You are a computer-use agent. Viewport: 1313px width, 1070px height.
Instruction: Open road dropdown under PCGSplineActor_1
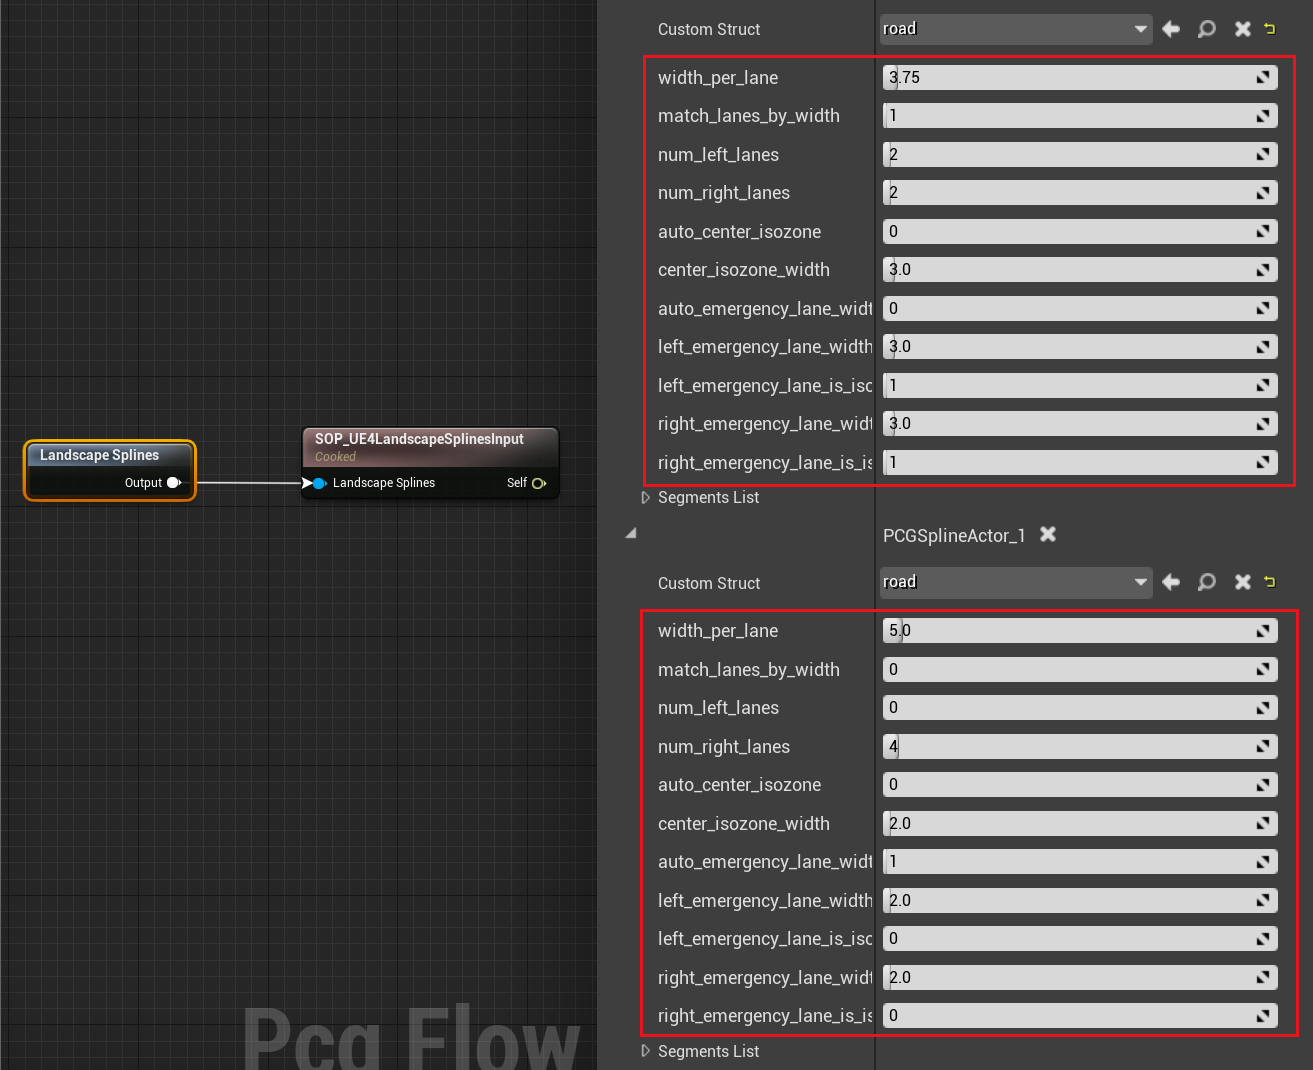pyautogui.click(x=1015, y=582)
